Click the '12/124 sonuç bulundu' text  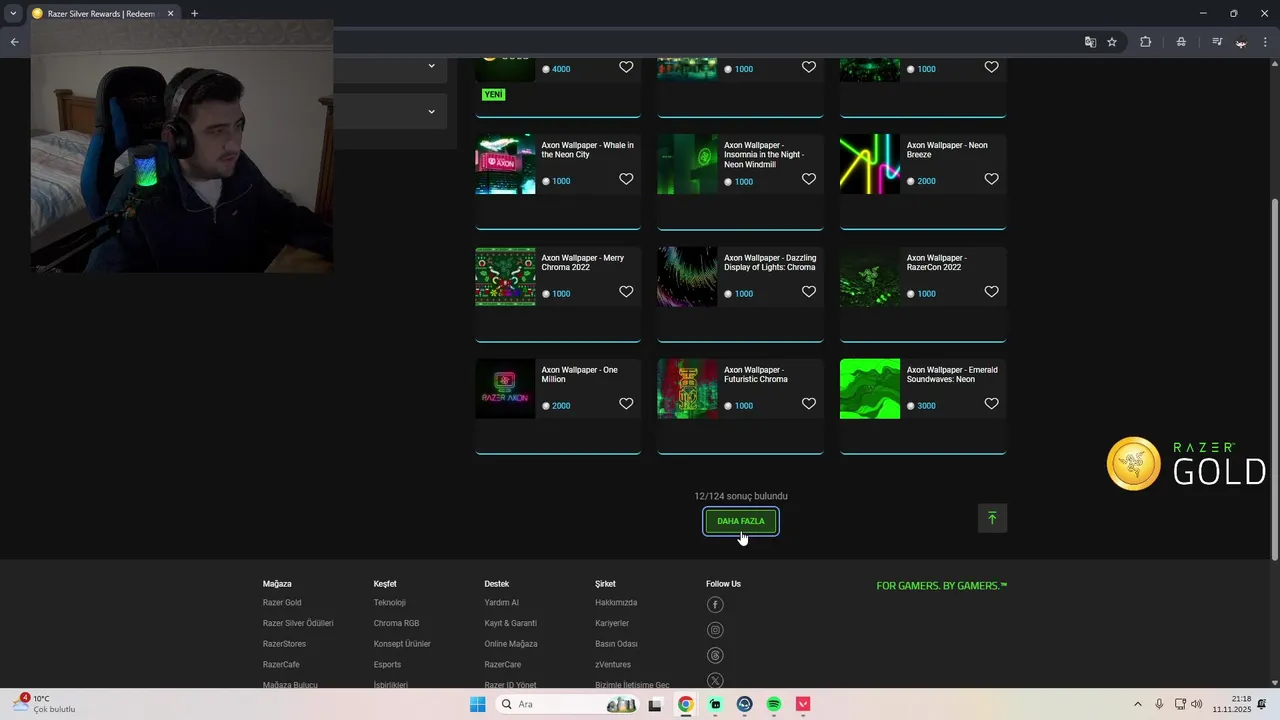[741, 496]
